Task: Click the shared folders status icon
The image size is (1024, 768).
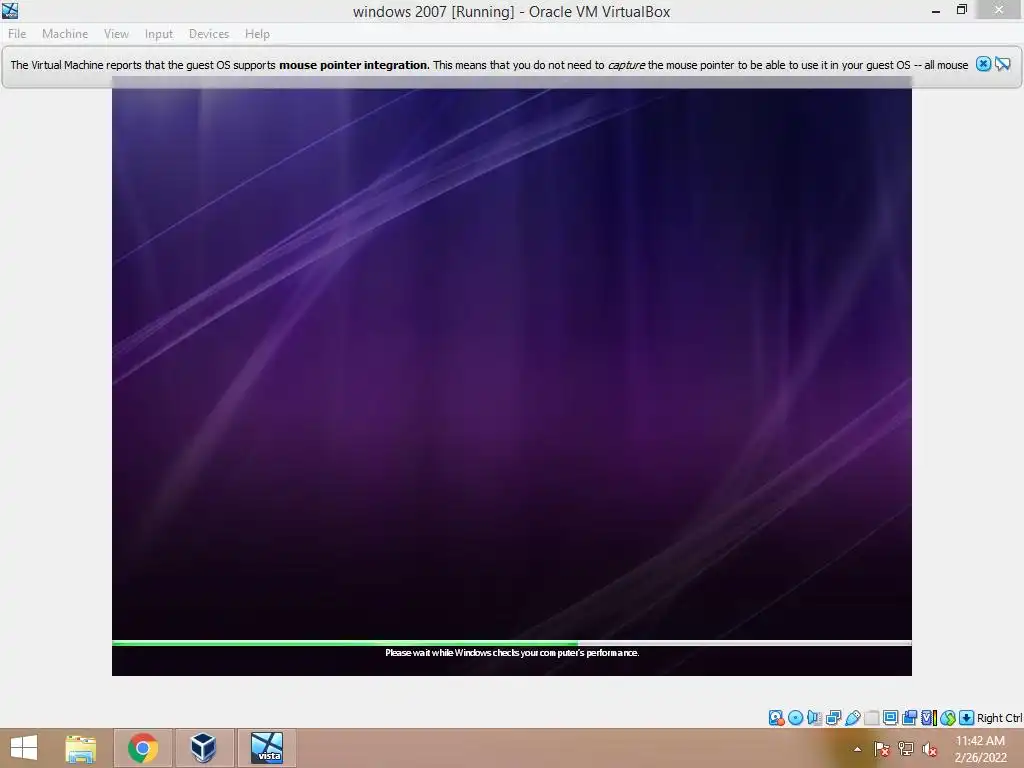Action: [x=871, y=718]
